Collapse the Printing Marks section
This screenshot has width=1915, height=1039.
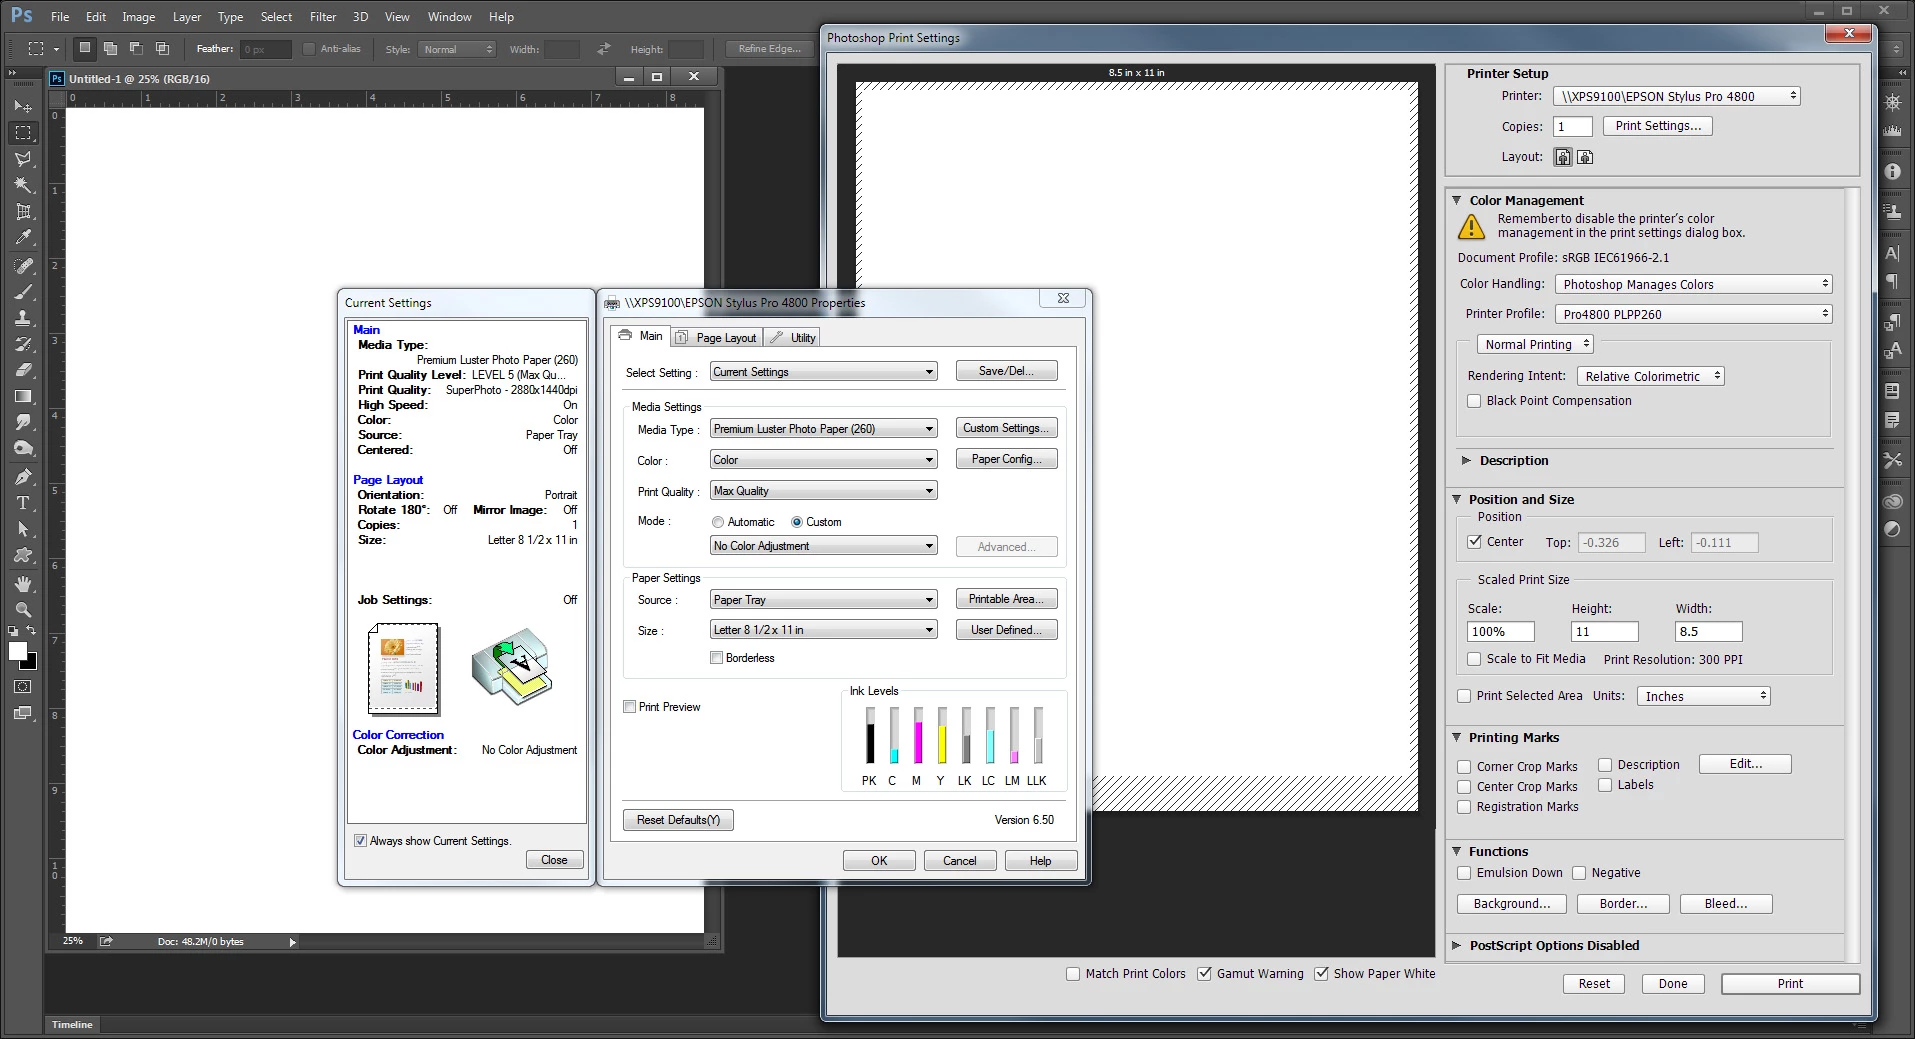point(1457,738)
